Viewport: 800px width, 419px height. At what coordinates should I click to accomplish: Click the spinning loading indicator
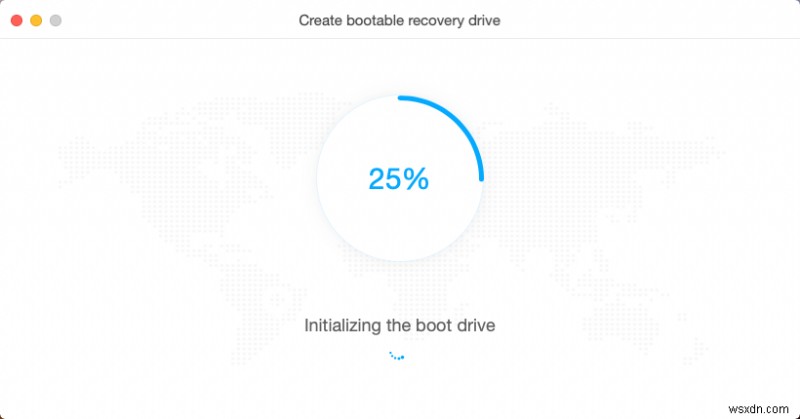pyautogui.click(x=398, y=355)
